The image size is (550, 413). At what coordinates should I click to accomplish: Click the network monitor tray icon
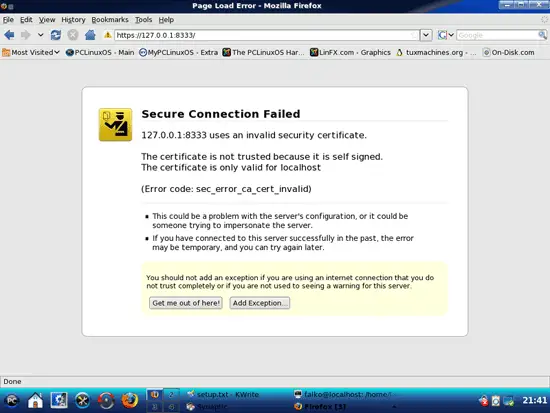(509, 400)
